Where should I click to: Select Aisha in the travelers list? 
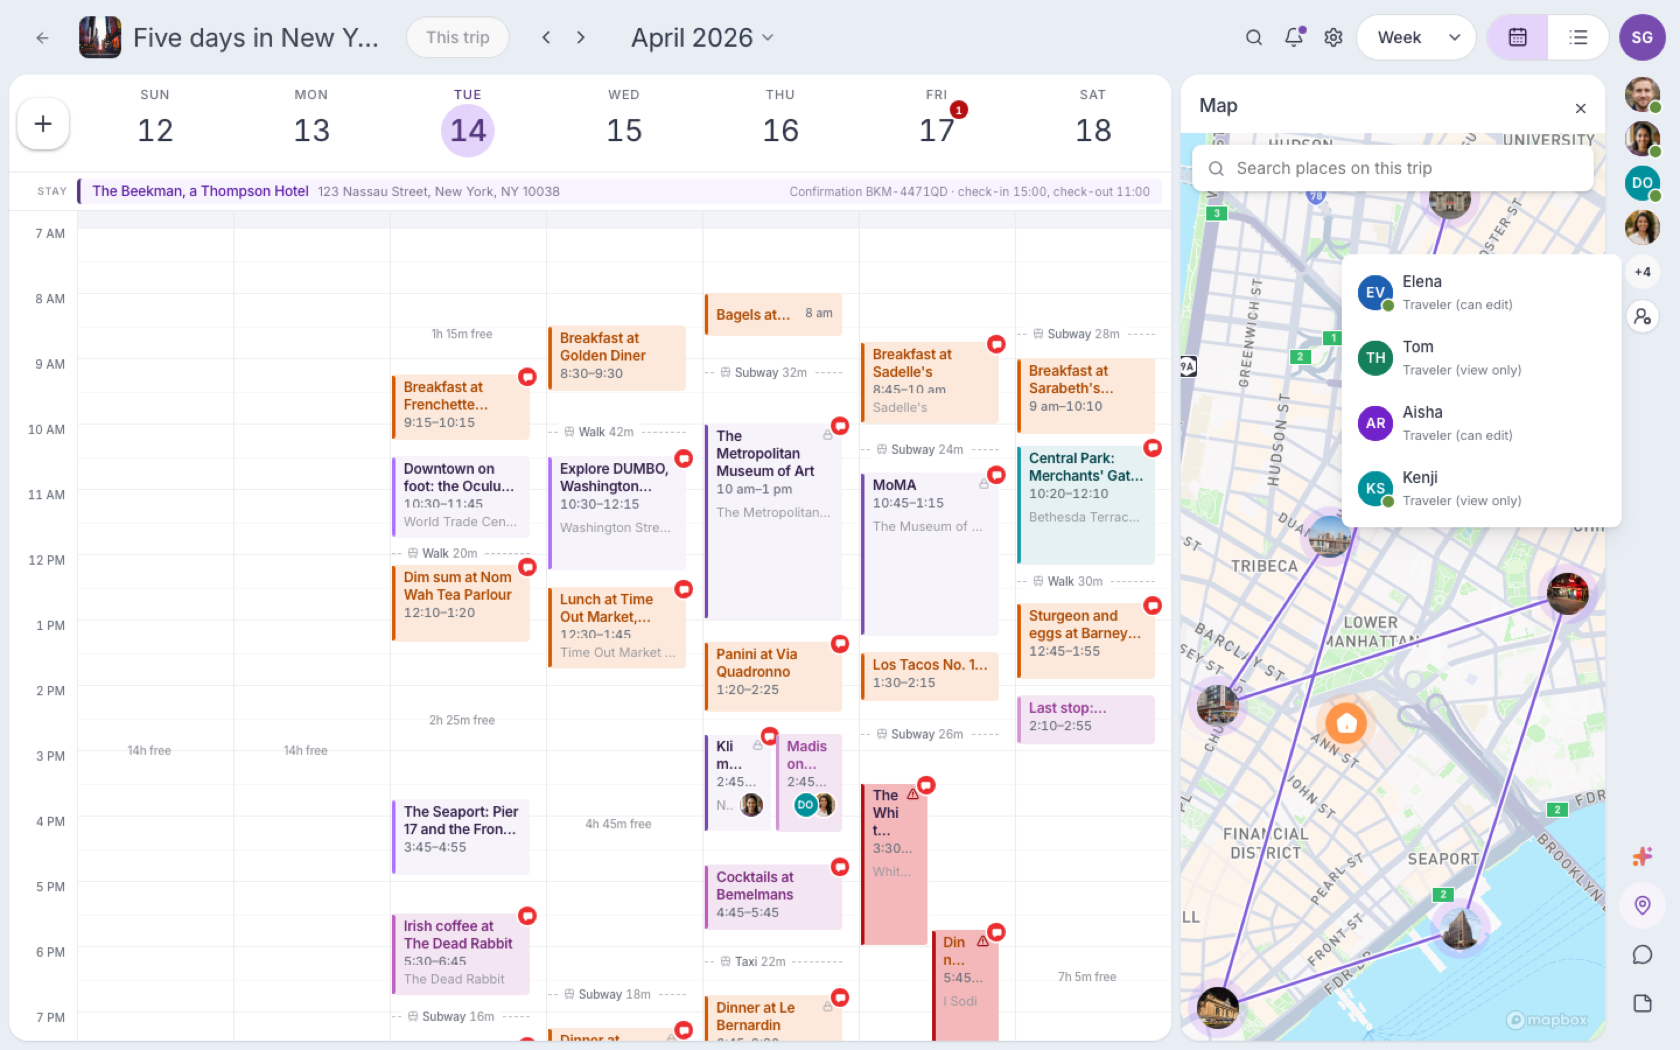pyautogui.click(x=1481, y=423)
